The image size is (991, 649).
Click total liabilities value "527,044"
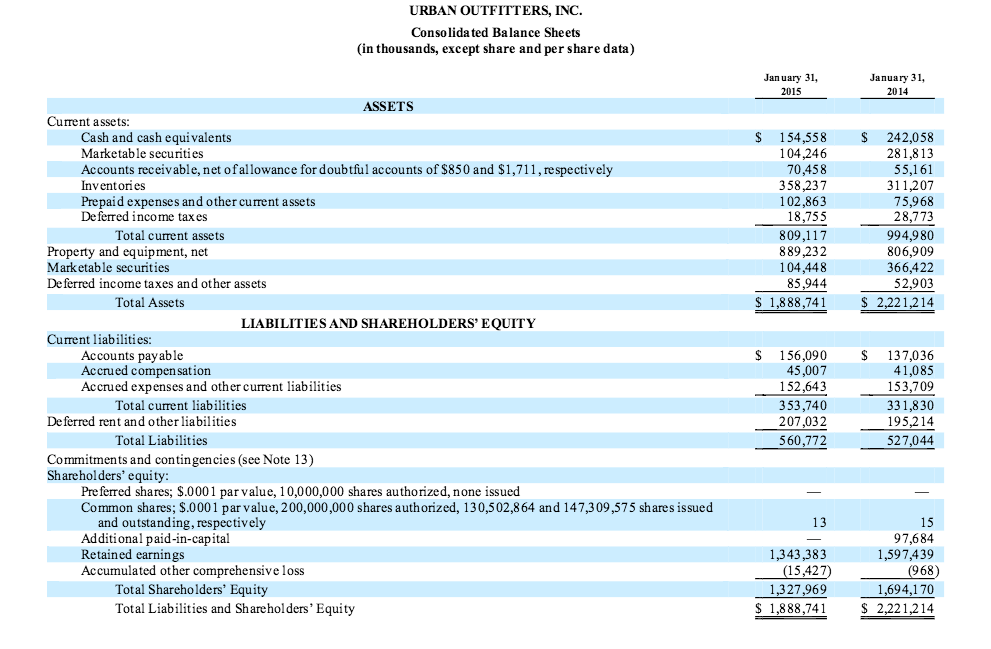[910, 440]
